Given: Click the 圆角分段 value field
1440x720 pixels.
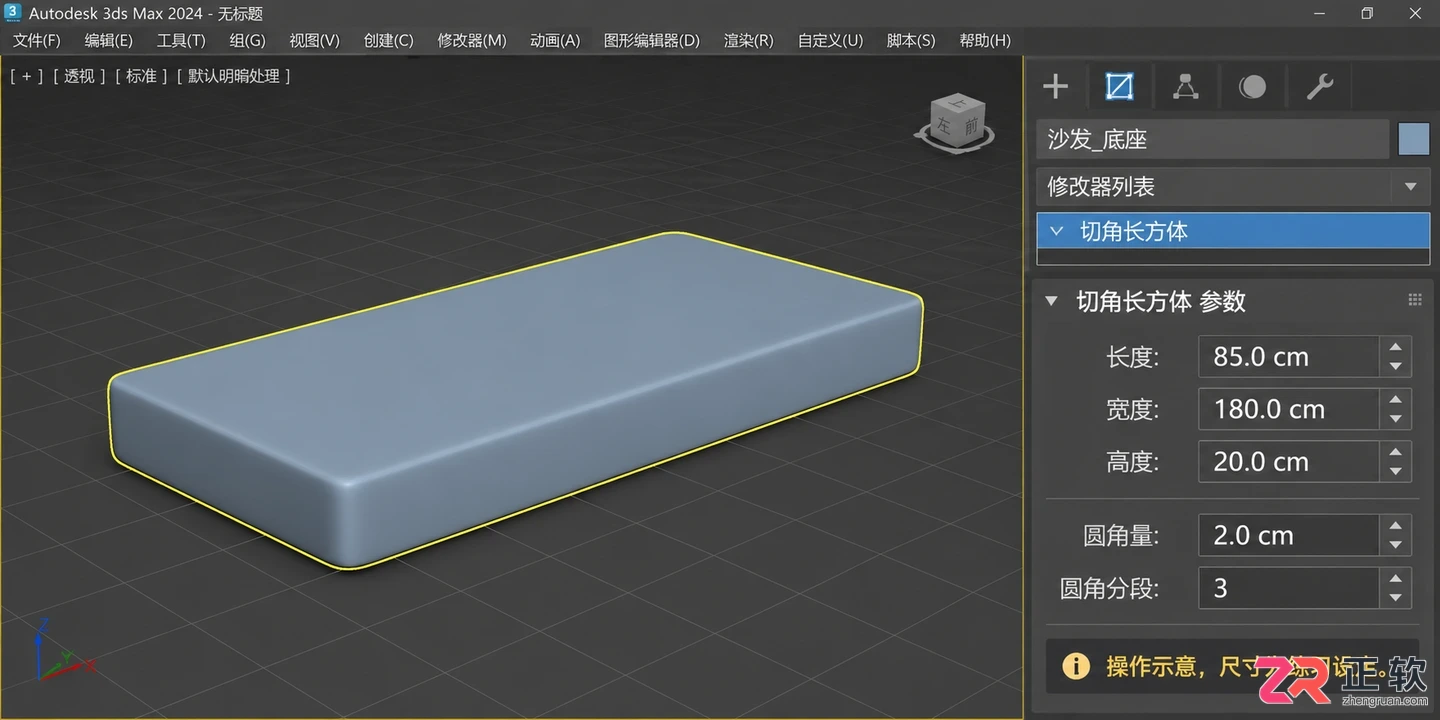Looking at the screenshot, I should pos(1289,588).
